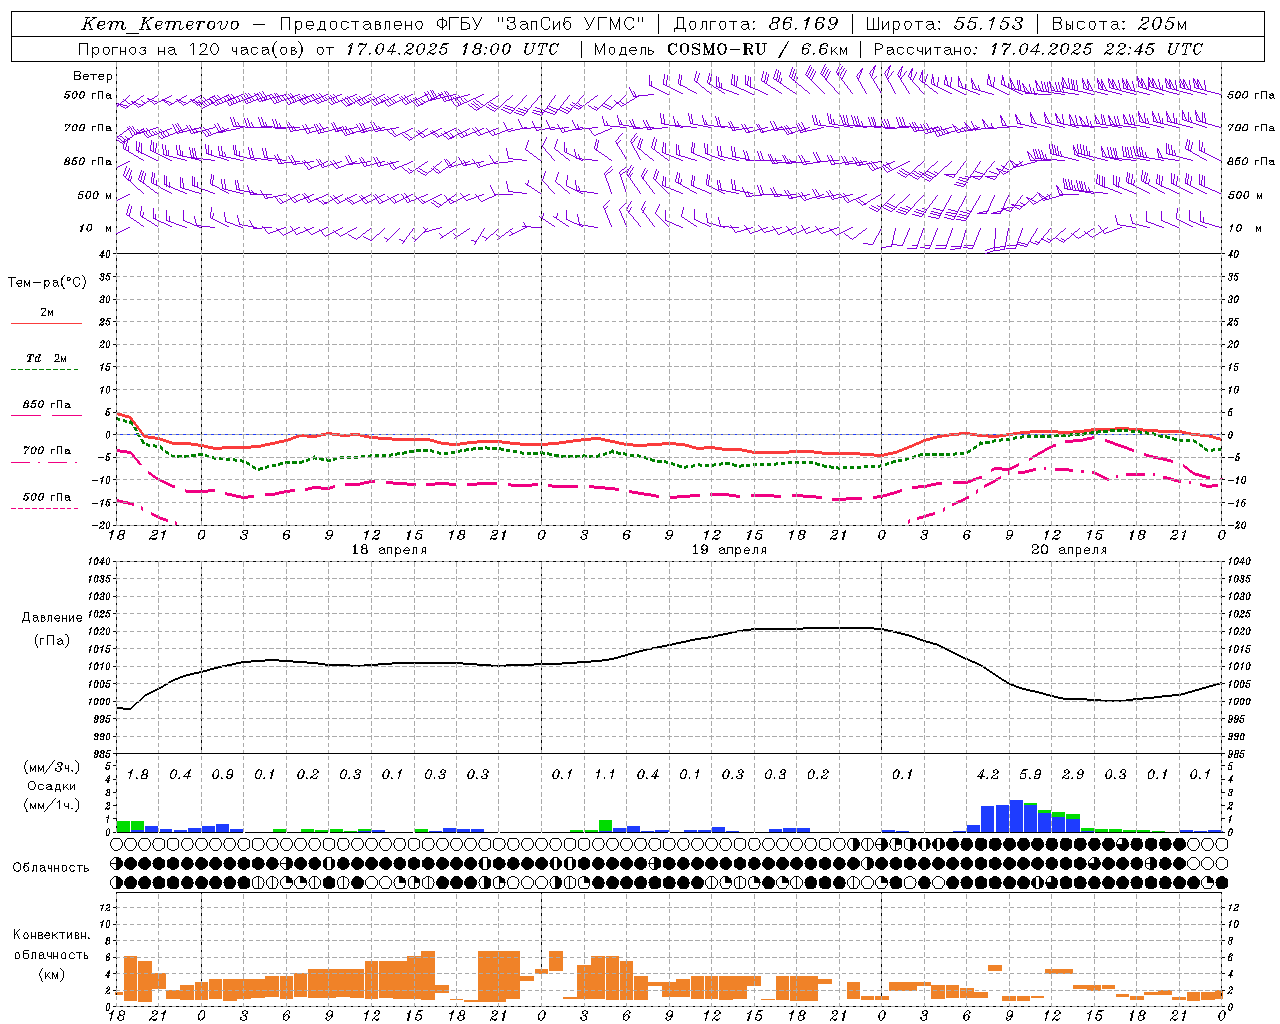Click the 0.9 precipitation total value
Image resolution: width=1280 pixels, height=1024 pixels.
tap(223, 775)
